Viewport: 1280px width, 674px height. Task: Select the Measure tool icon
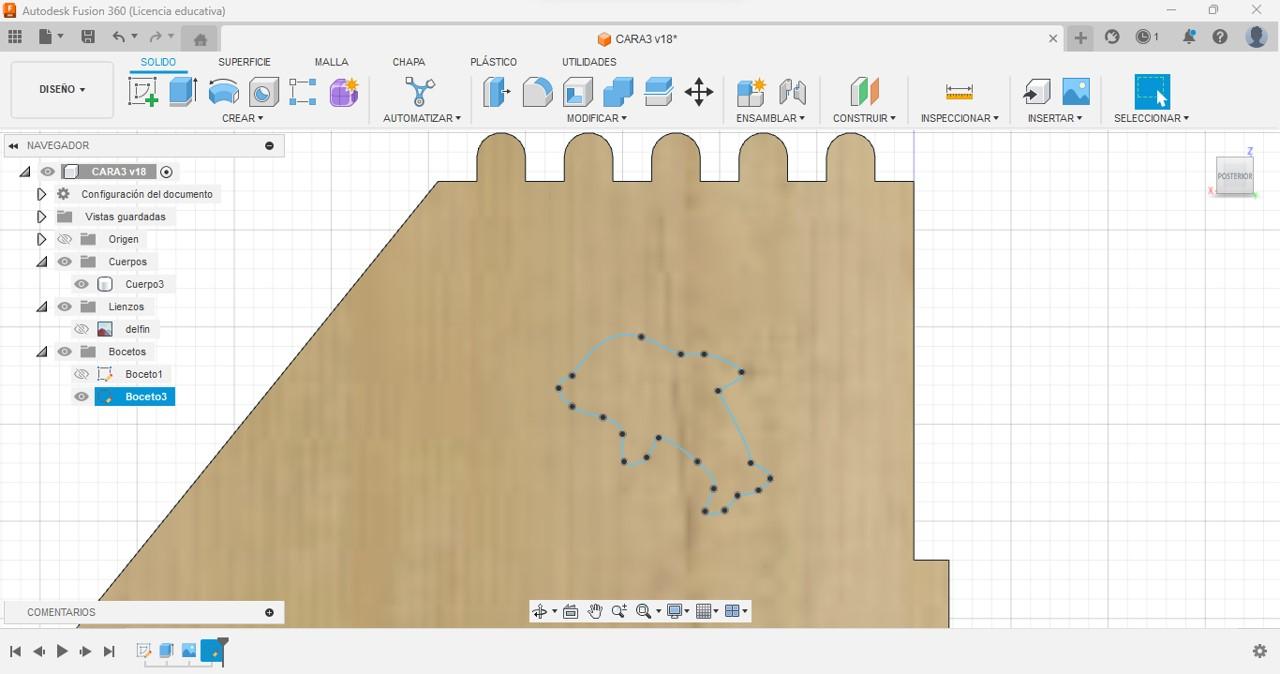click(959, 92)
